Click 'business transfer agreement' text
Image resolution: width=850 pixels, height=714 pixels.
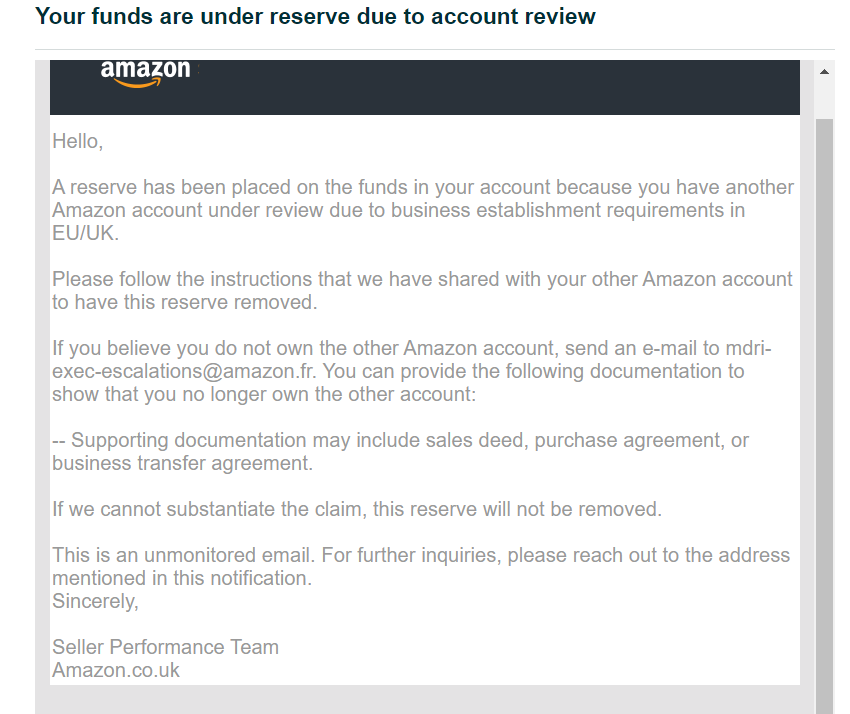(x=182, y=464)
